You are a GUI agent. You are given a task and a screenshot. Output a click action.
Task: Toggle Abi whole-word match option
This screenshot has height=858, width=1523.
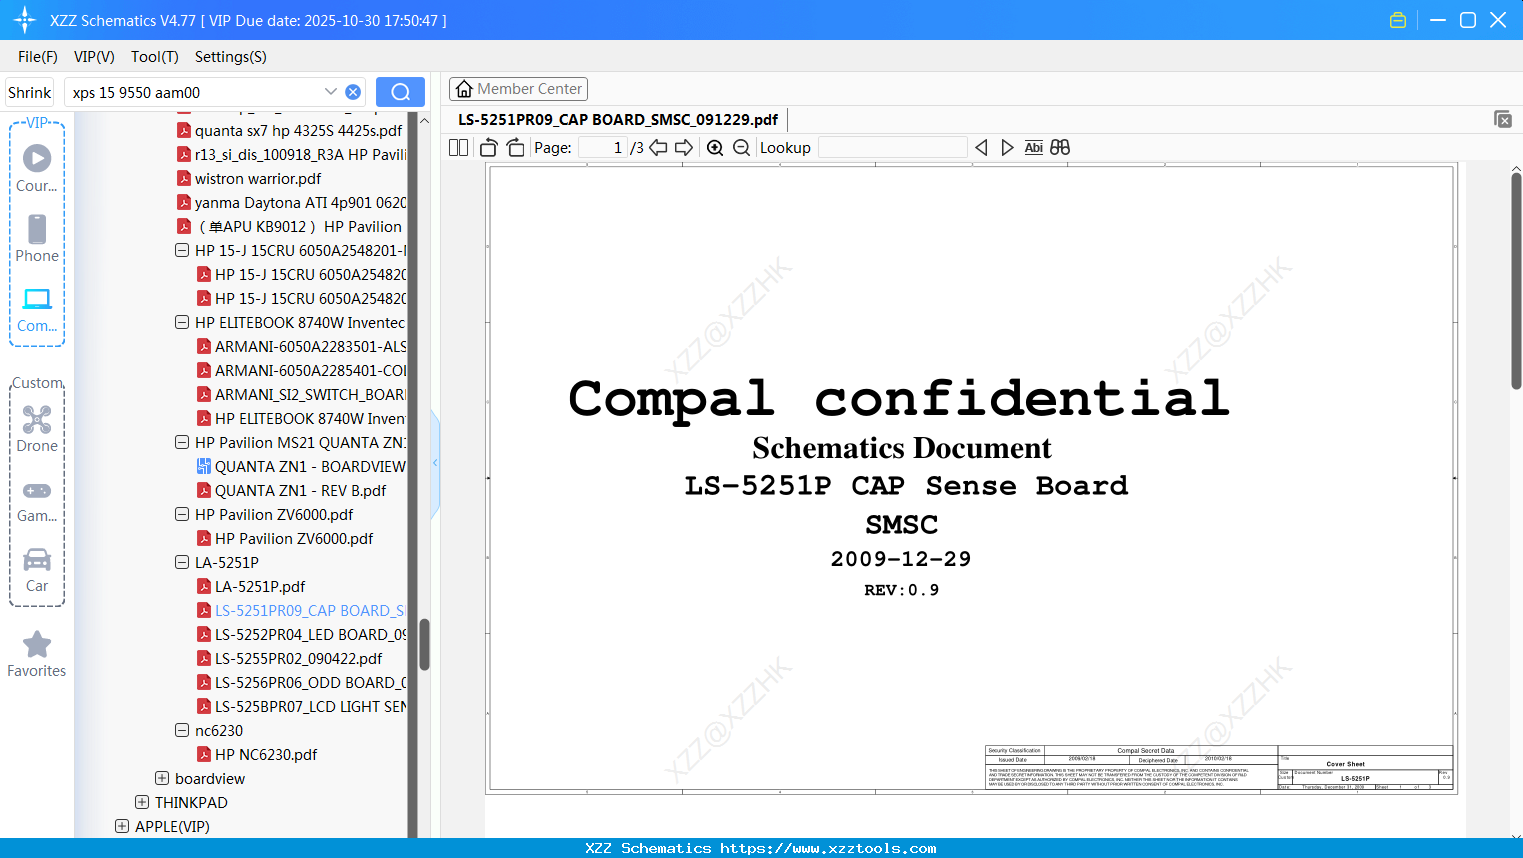tap(1033, 148)
